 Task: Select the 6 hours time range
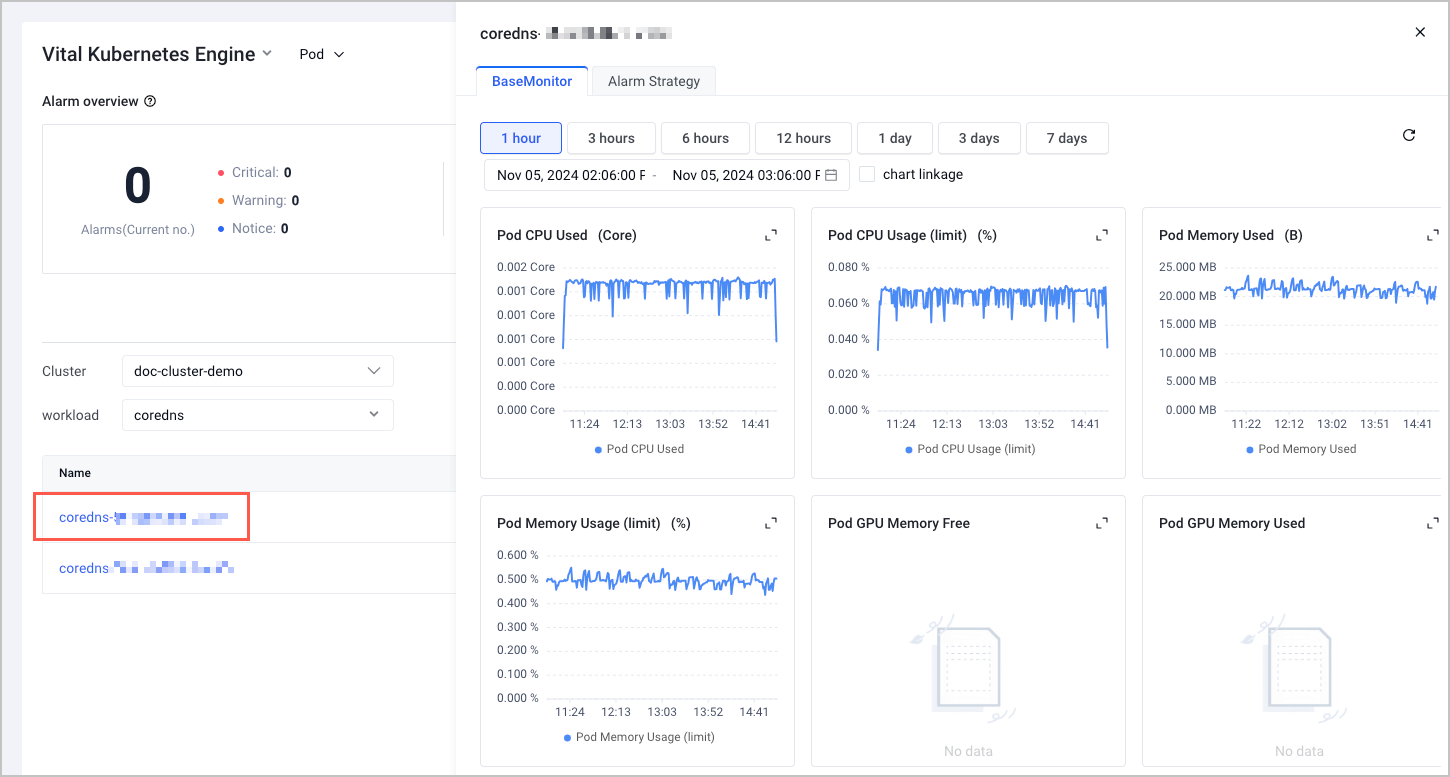705,138
